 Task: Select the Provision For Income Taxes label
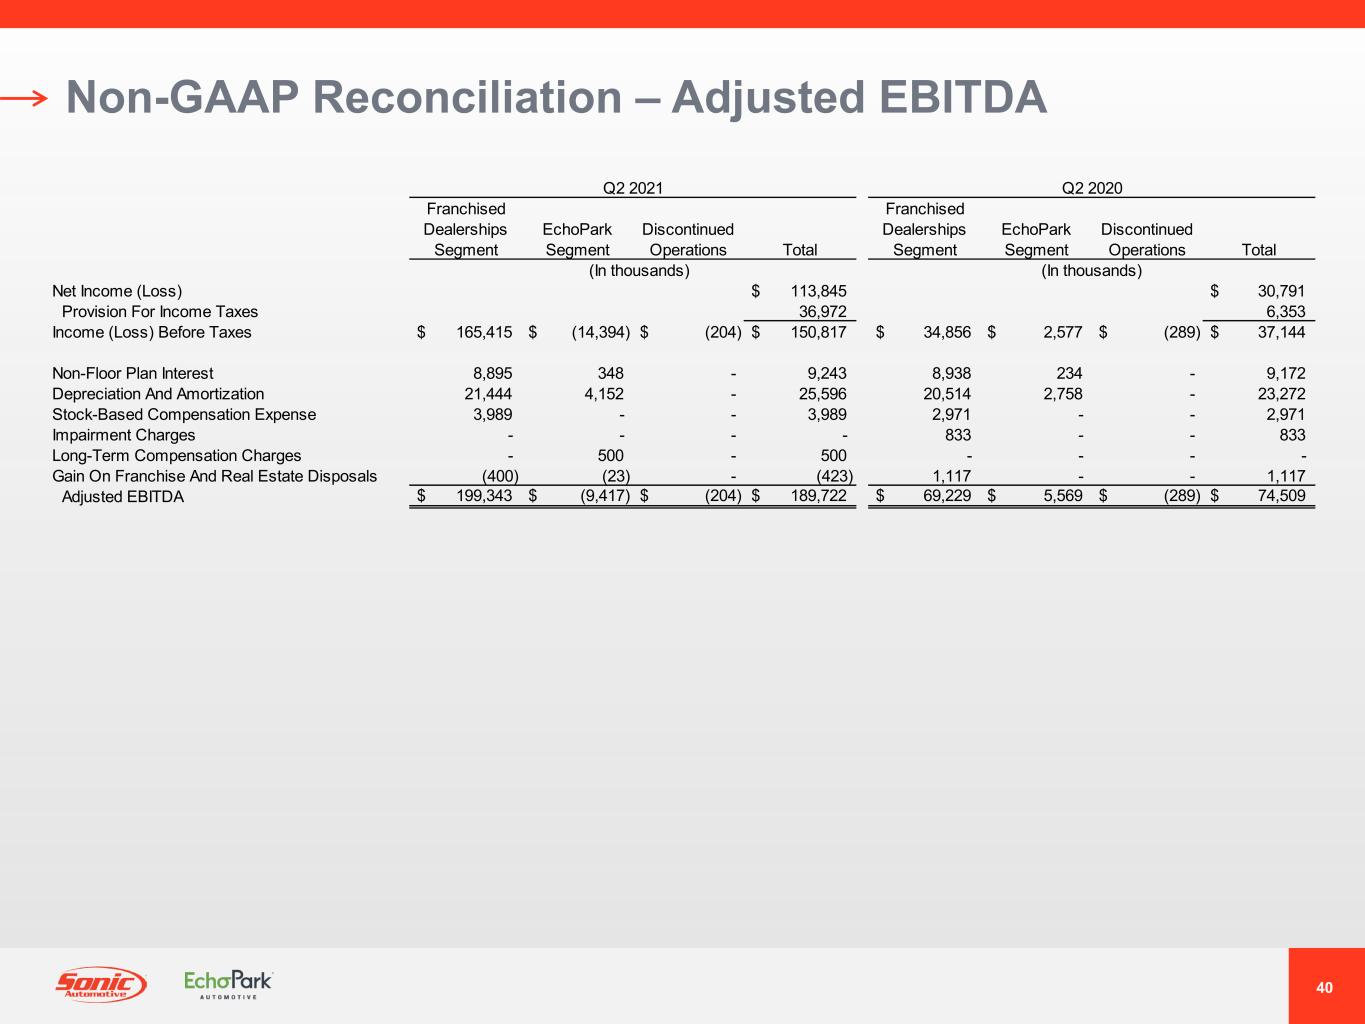coord(160,312)
